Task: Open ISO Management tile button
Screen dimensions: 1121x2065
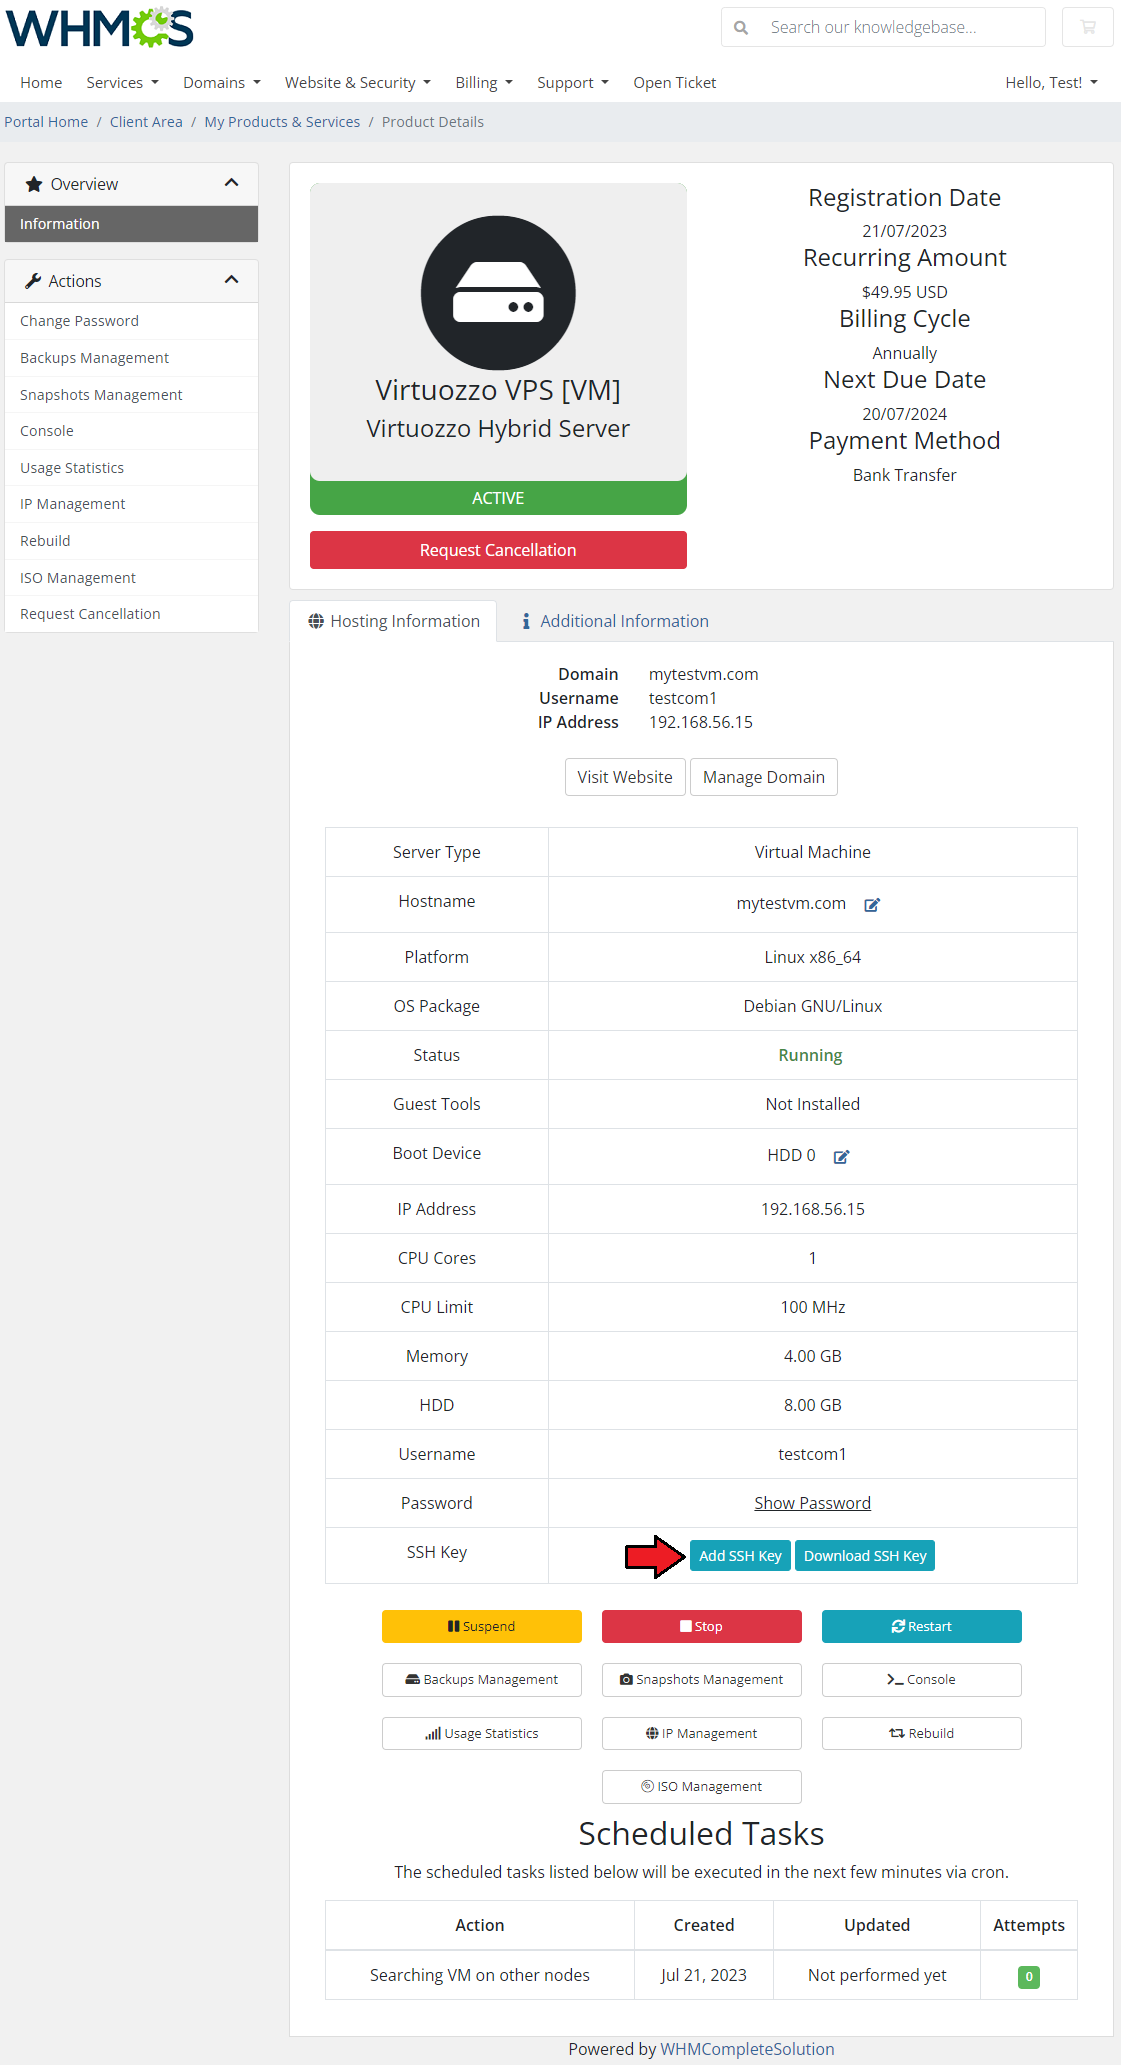Action: coord(702,1787)
